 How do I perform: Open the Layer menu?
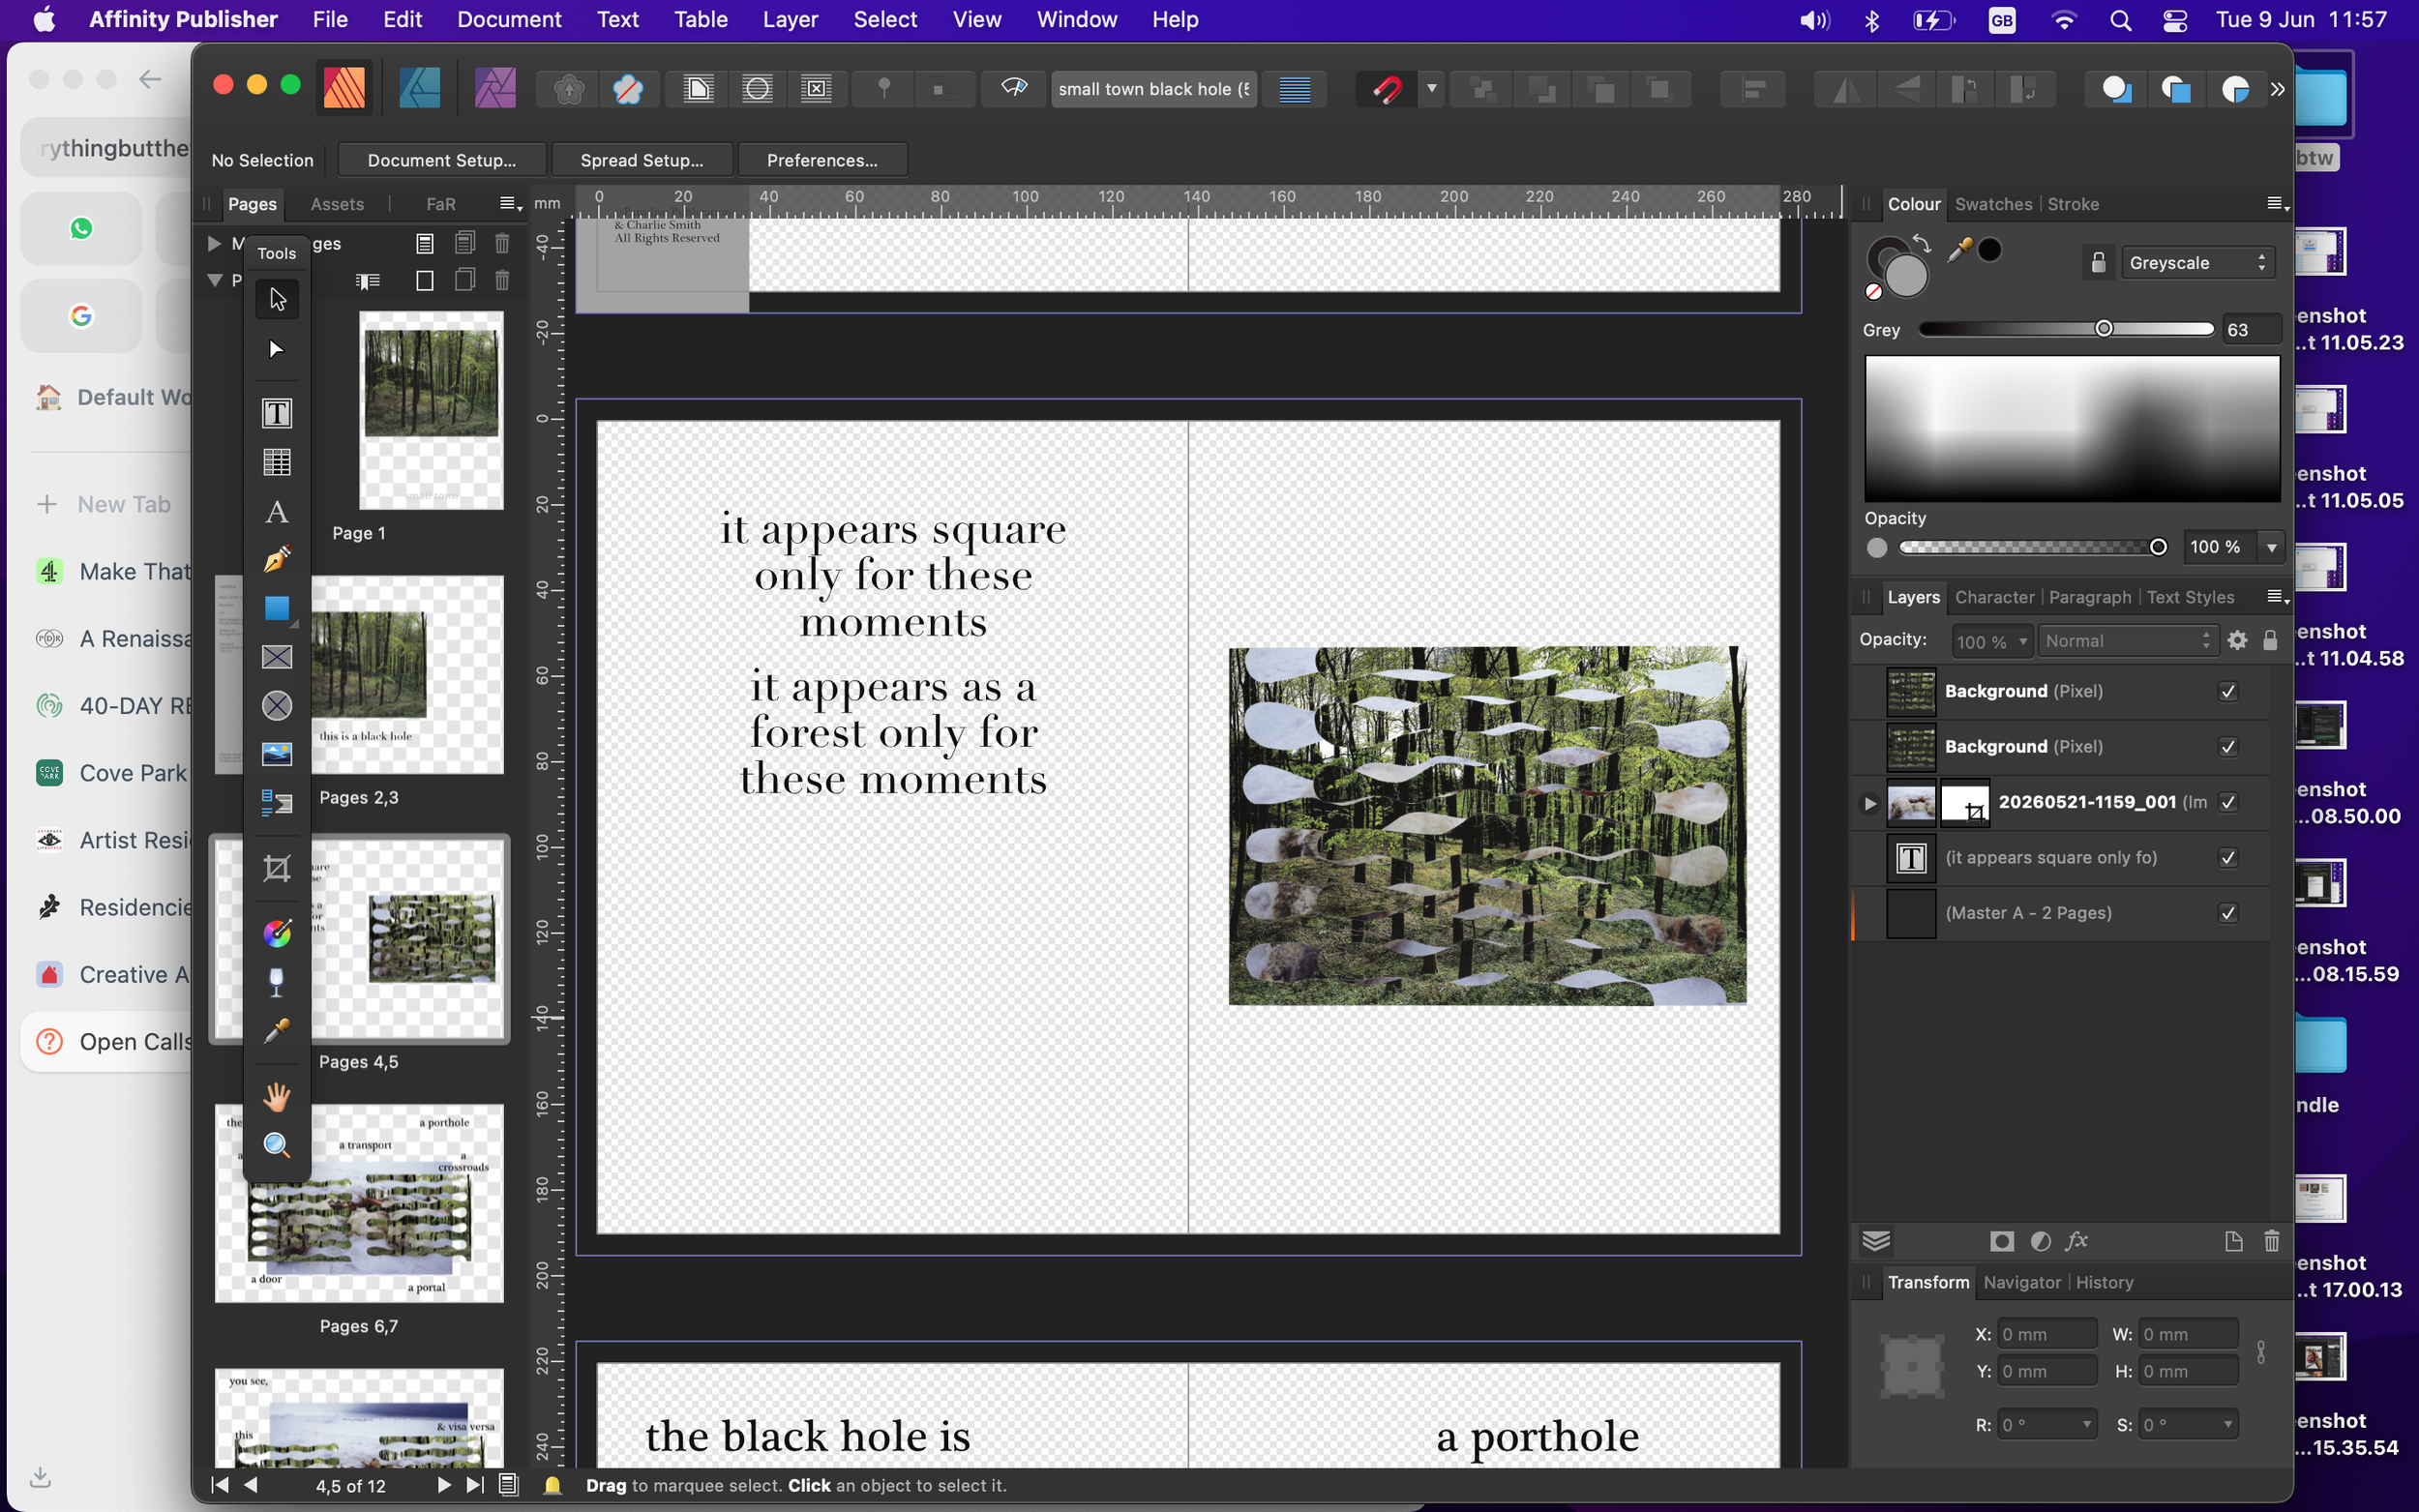[x=790, y=19]
